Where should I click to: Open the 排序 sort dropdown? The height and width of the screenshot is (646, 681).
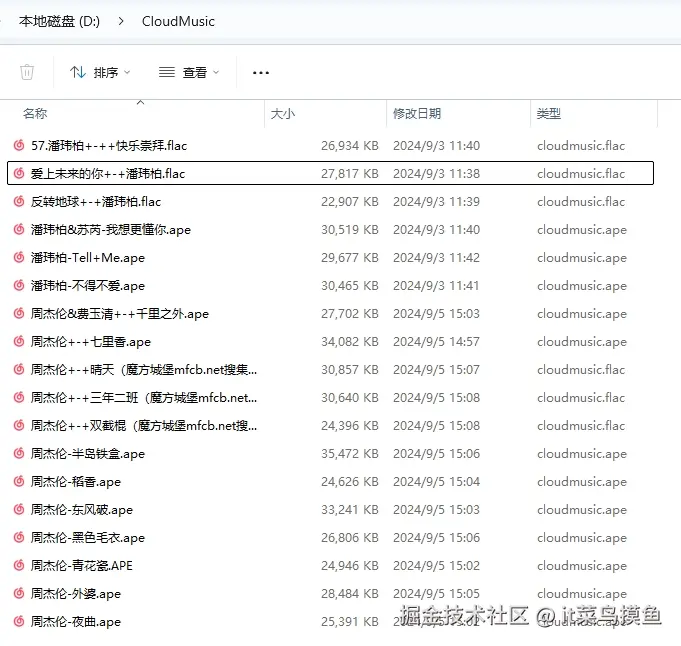click(100, 72)
